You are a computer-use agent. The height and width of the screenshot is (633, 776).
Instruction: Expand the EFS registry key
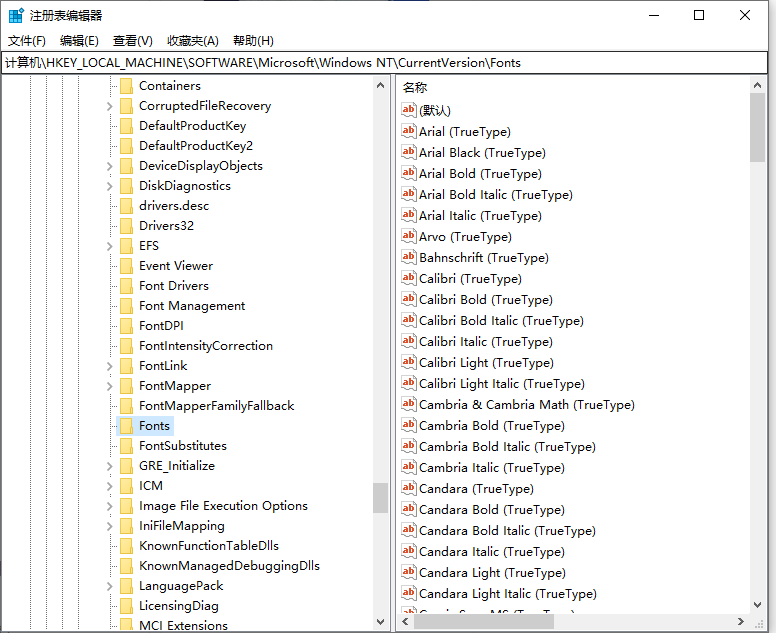point(109,246)
